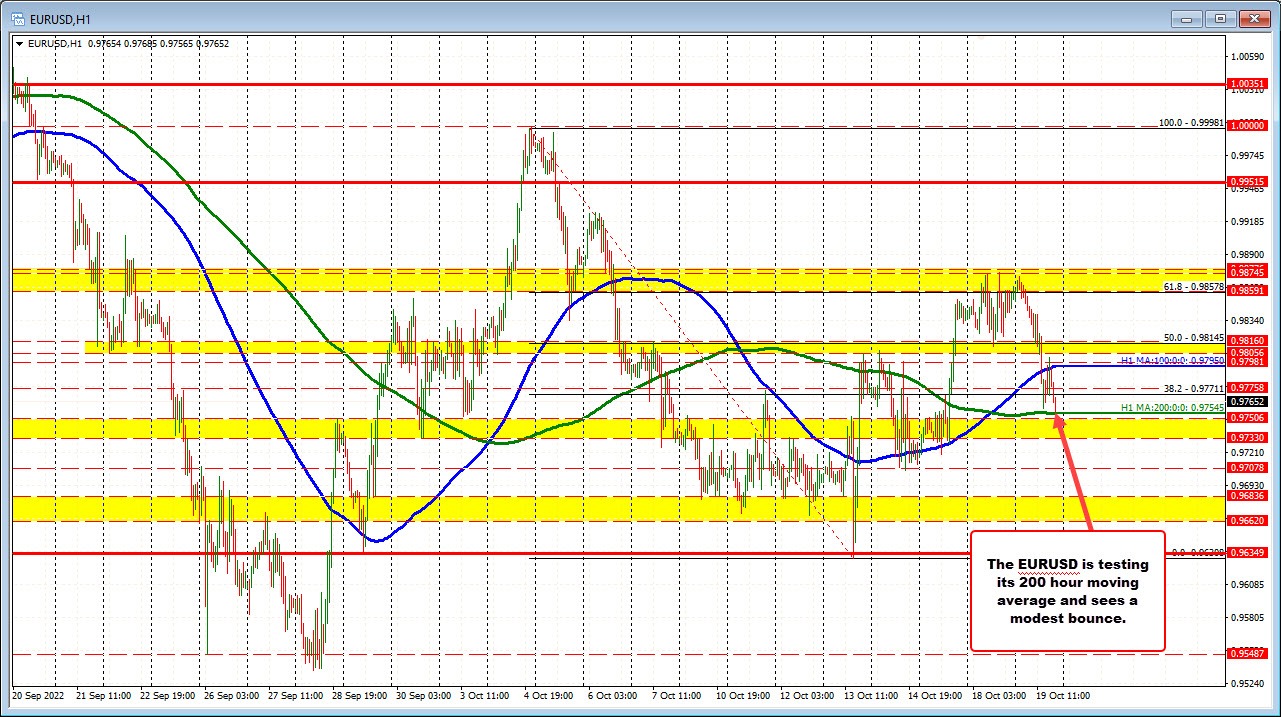Select the current price tag 0.97652
The height and width of the screenshot is (717, 1281).
click(1250, 399)
